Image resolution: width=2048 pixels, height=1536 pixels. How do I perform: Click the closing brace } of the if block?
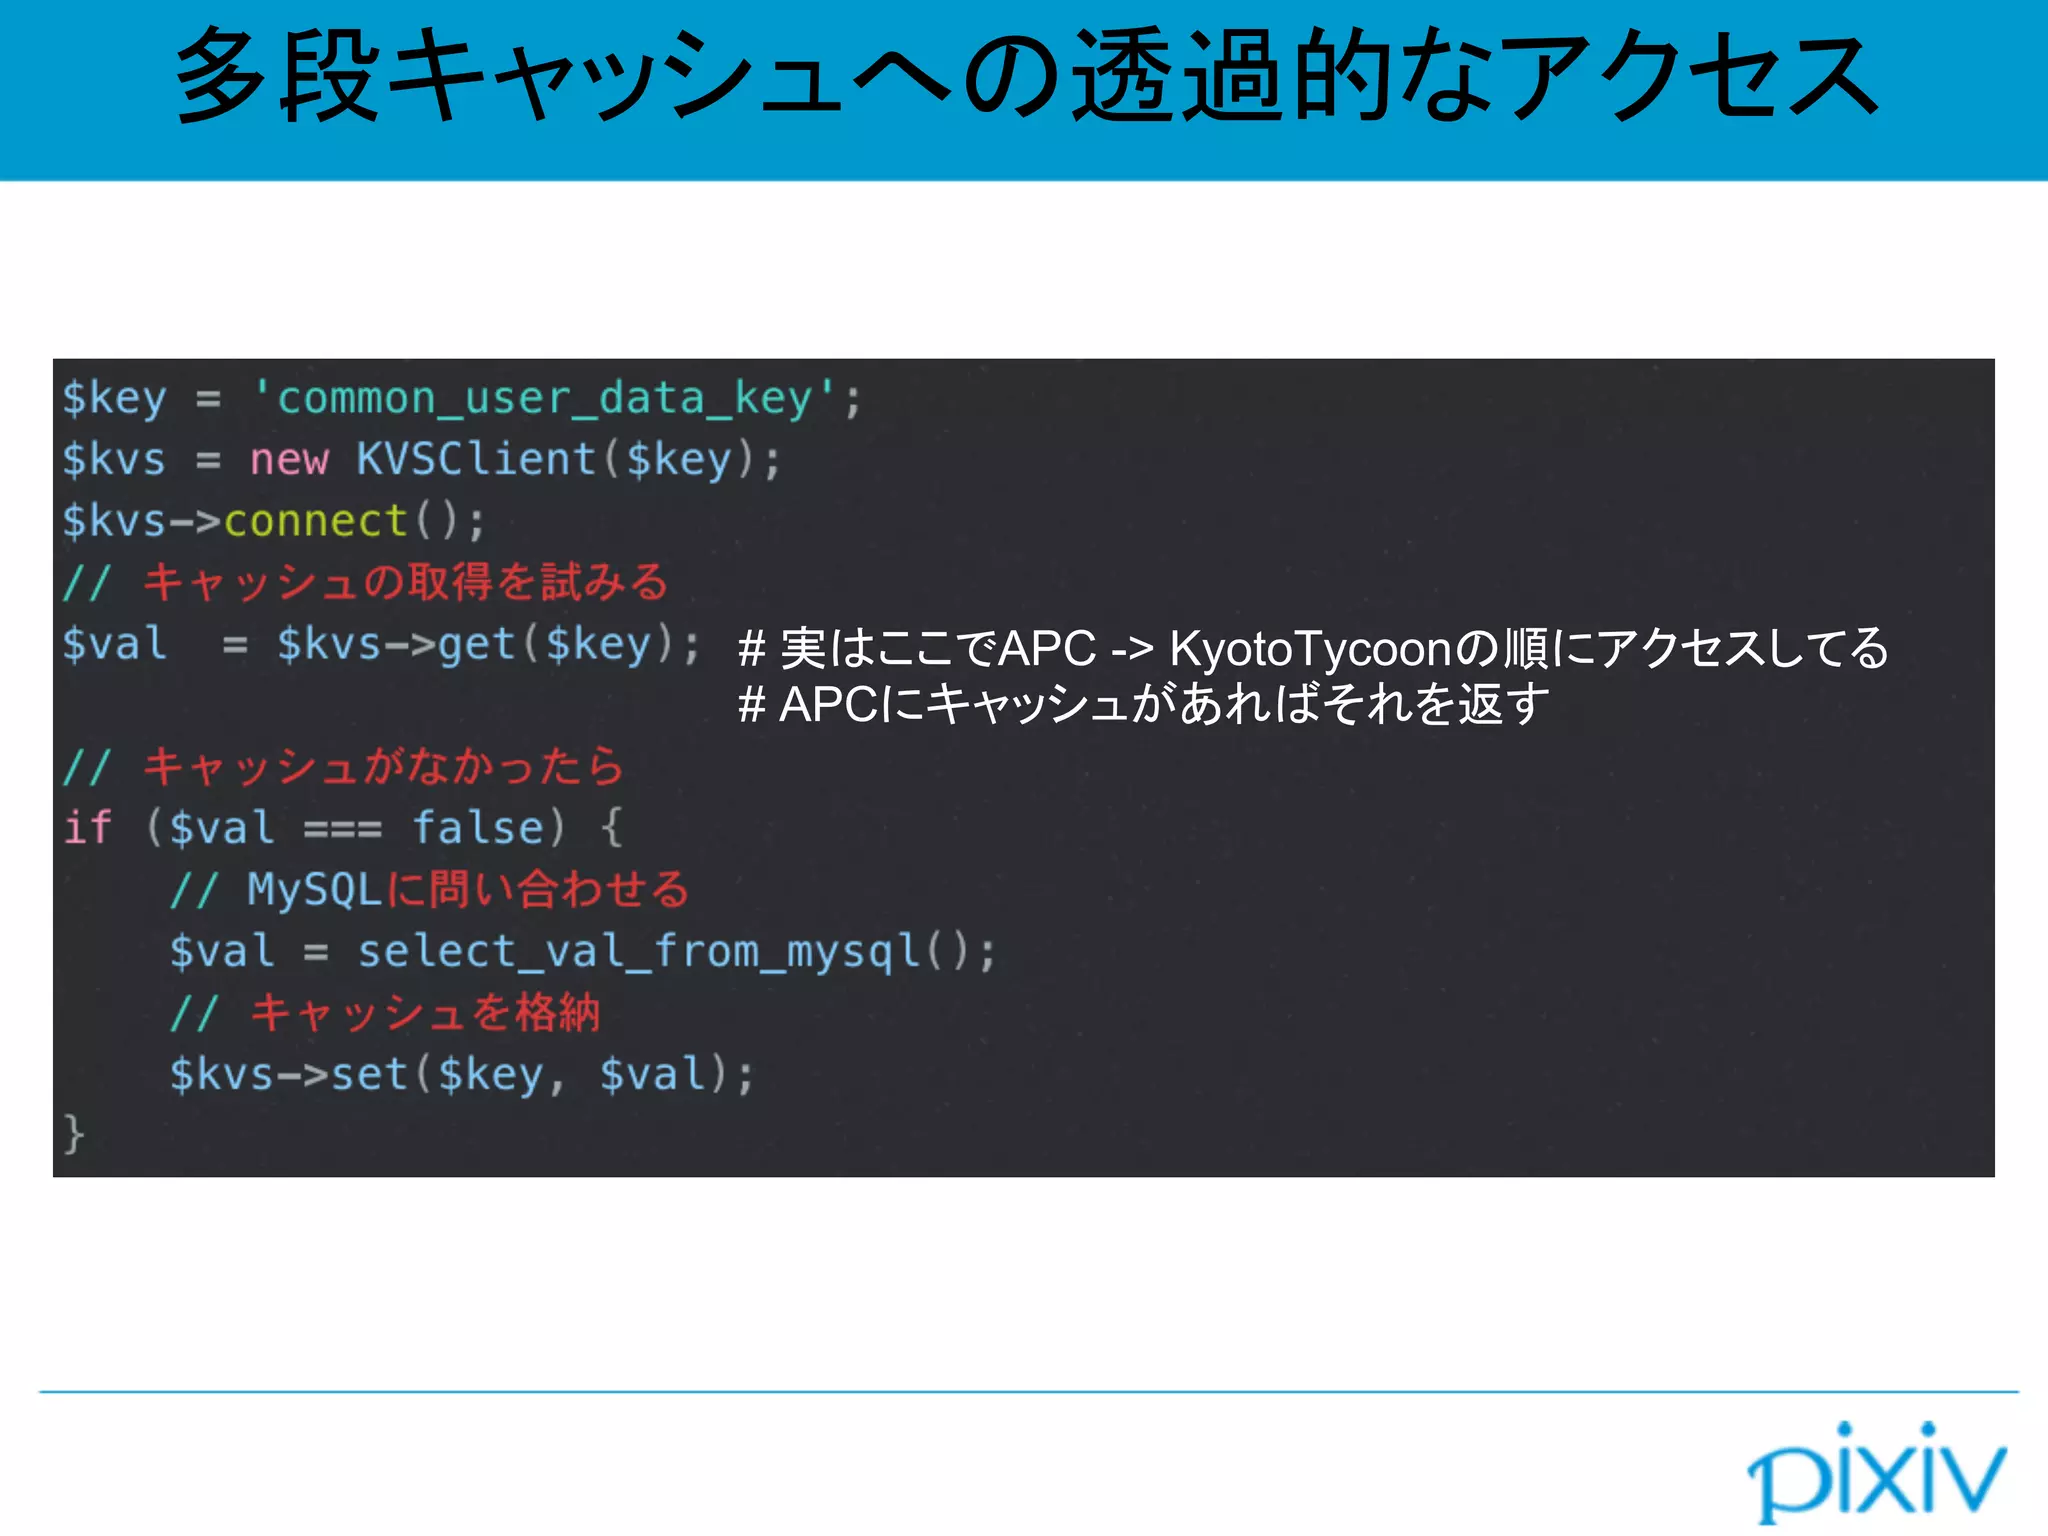tap(74, 1135)
